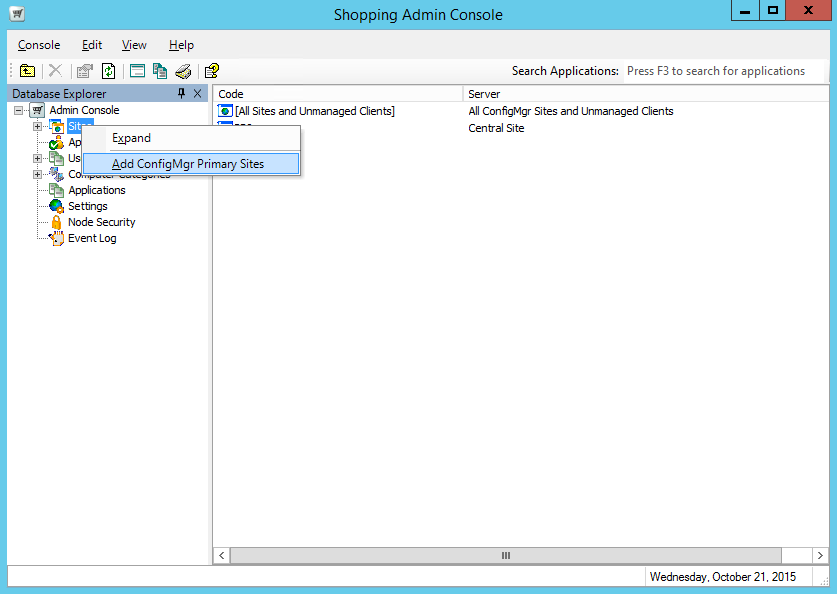The width and height of the screenshot is (837, 594).
Task: Click the Search Applications input field
Action: tap(723, 71)
